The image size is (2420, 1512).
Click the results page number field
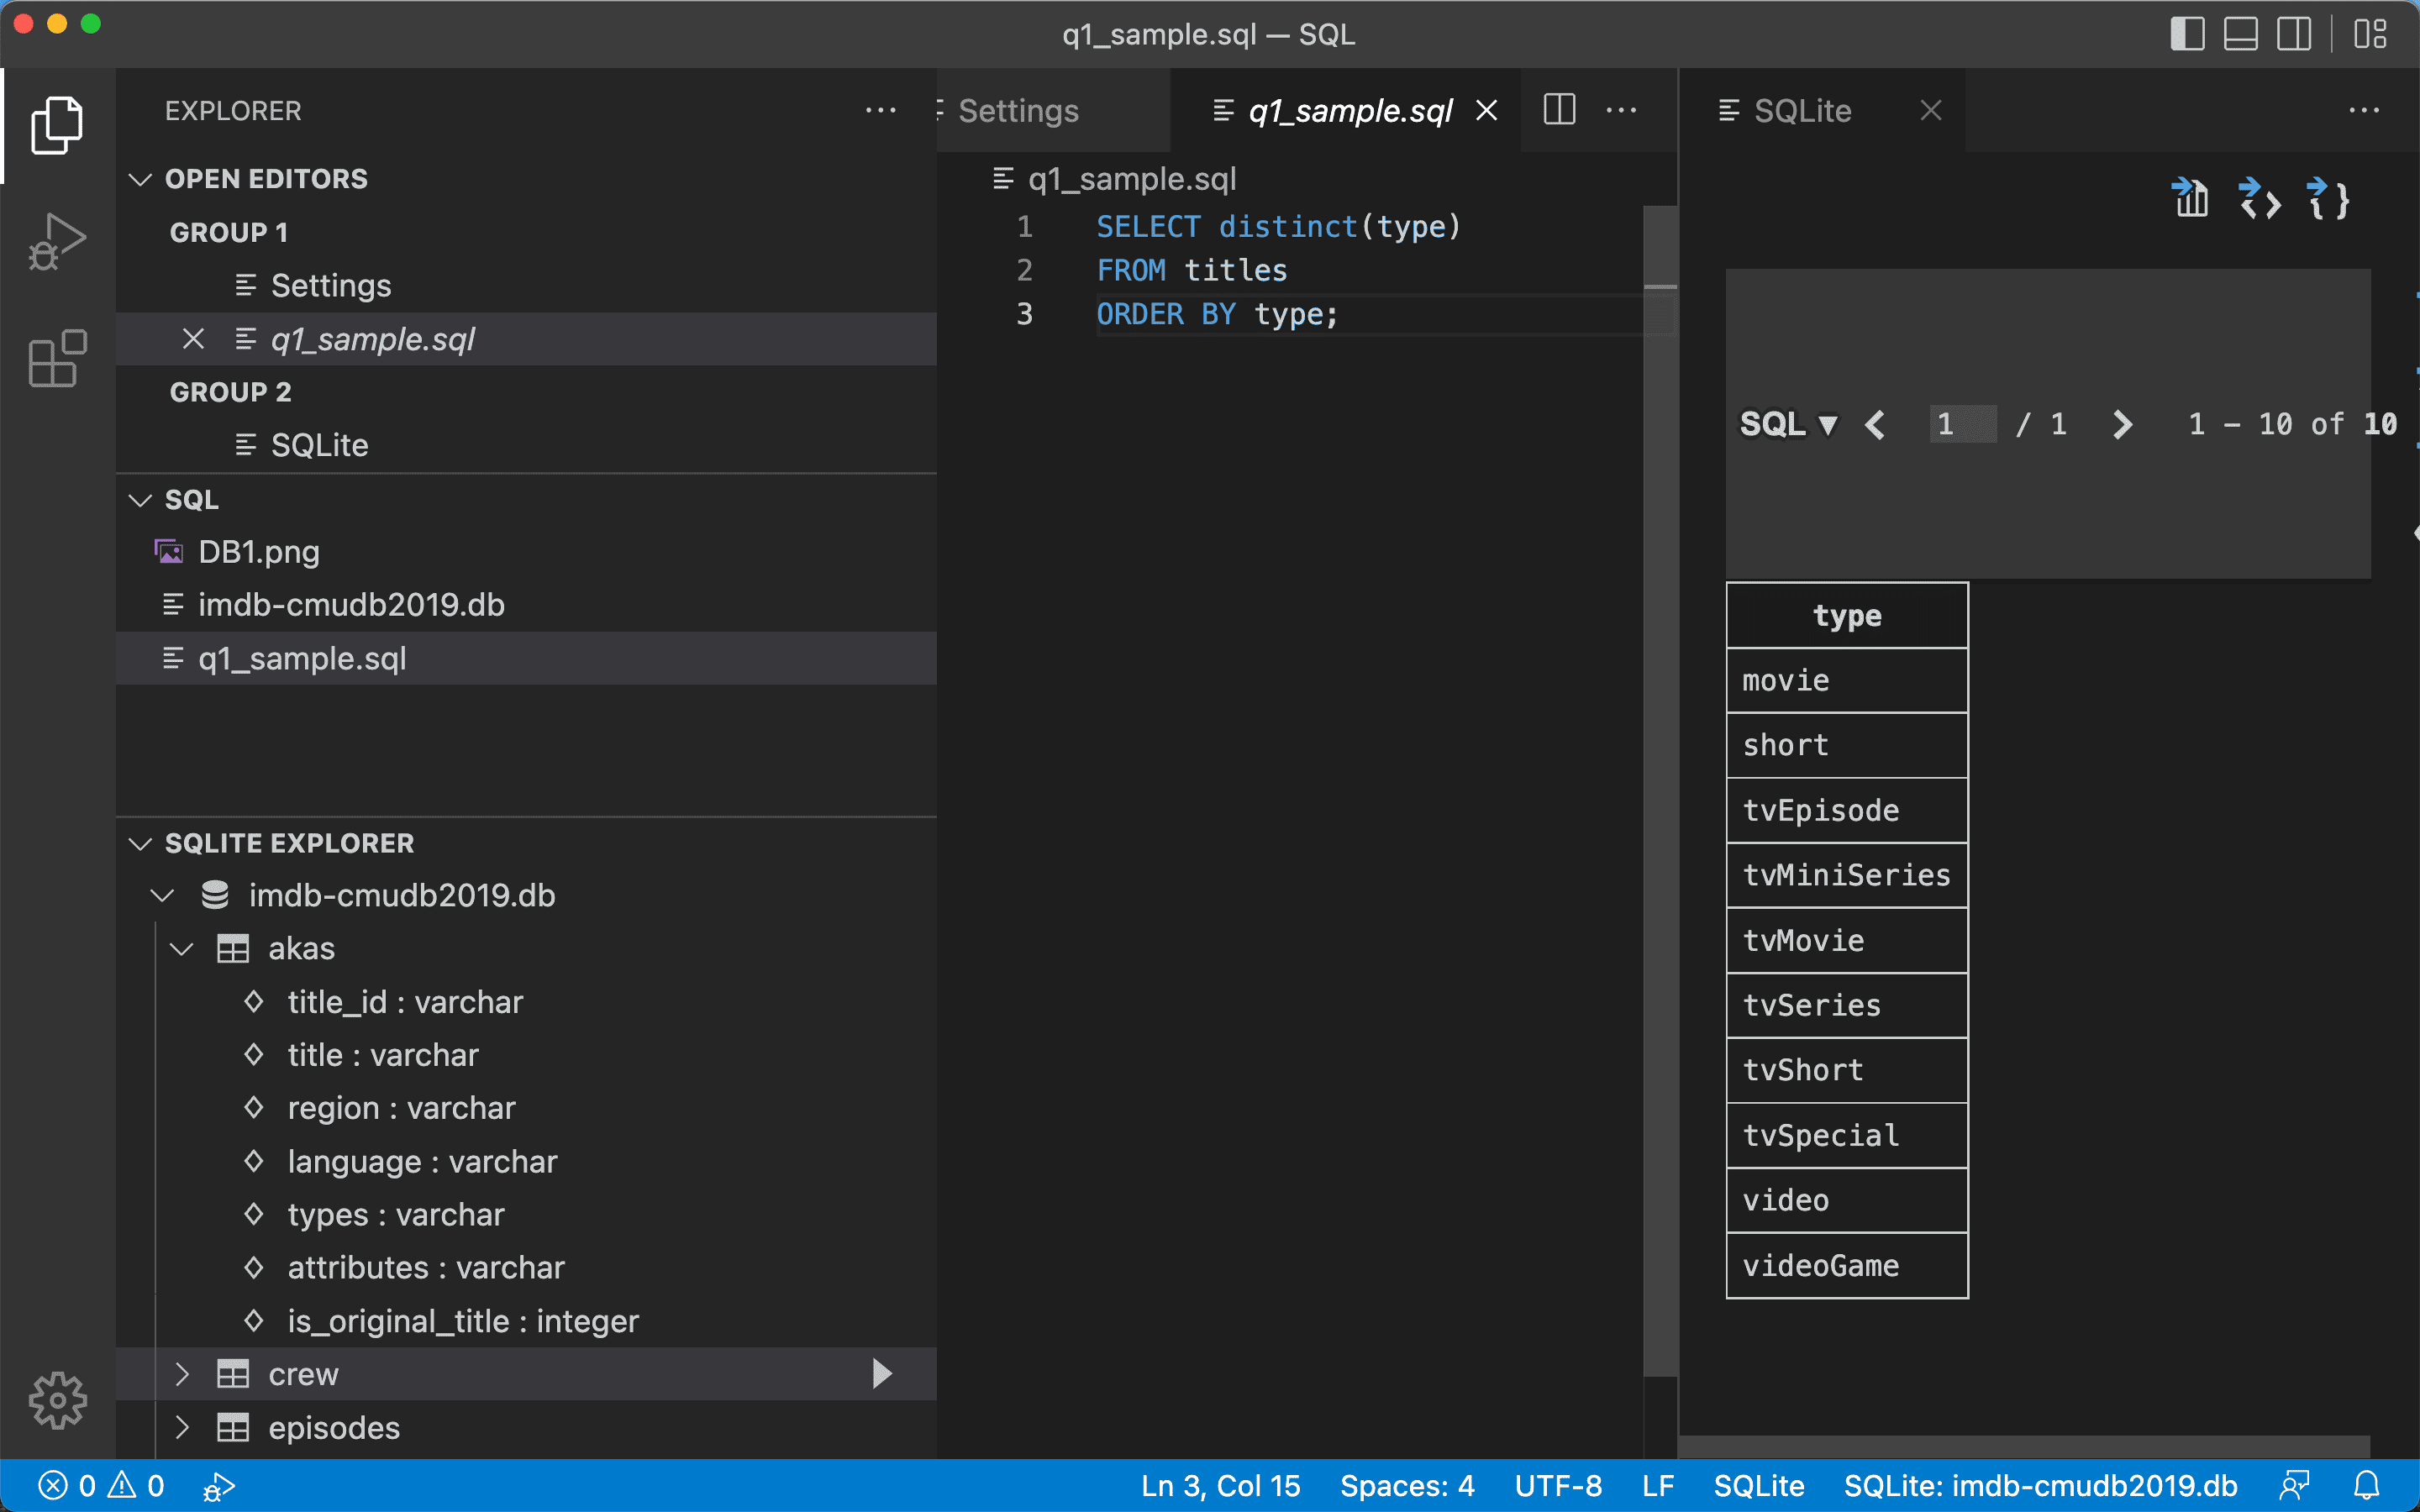pos(1962,424)
